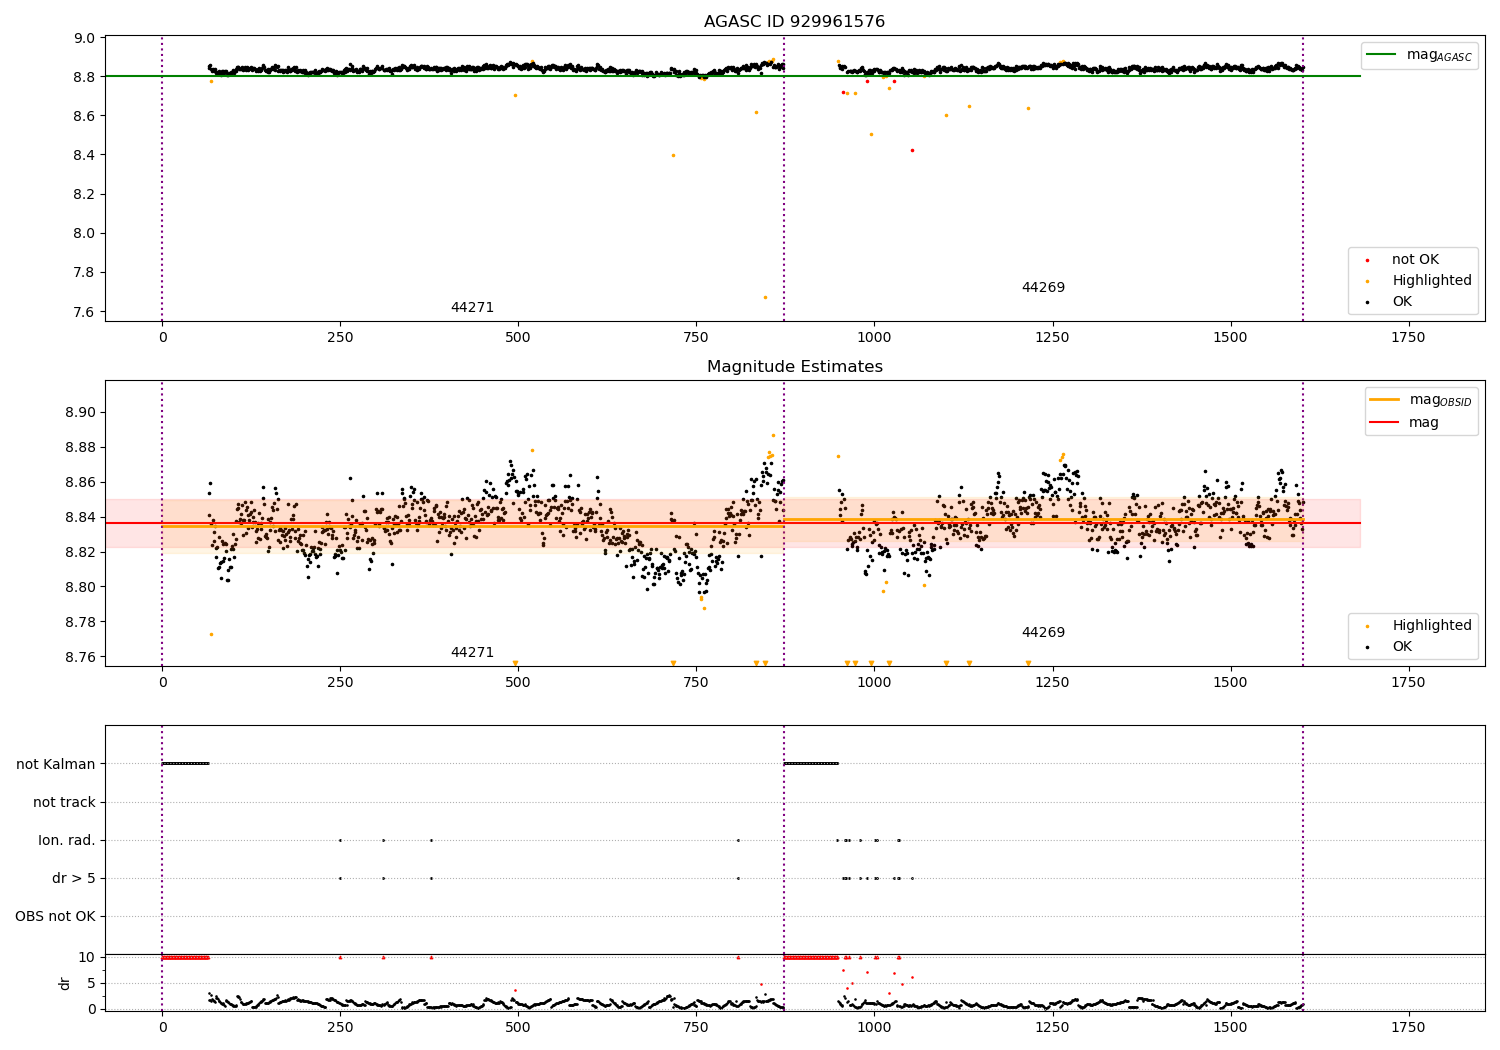Viewport: 1500px width, 1050px height.
Task: Click the 1750 x-tick under the AGASC plot
Action: (1408, 337)
